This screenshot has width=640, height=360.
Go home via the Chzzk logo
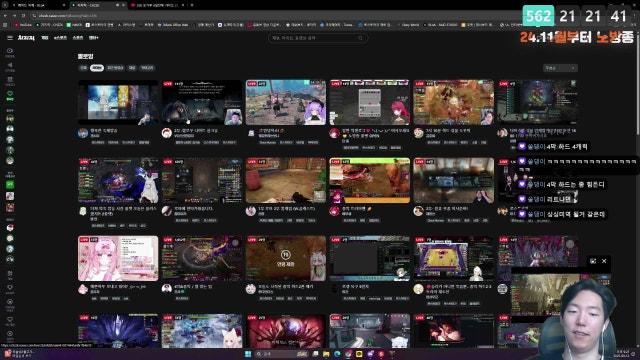click(x=26, y=38)
